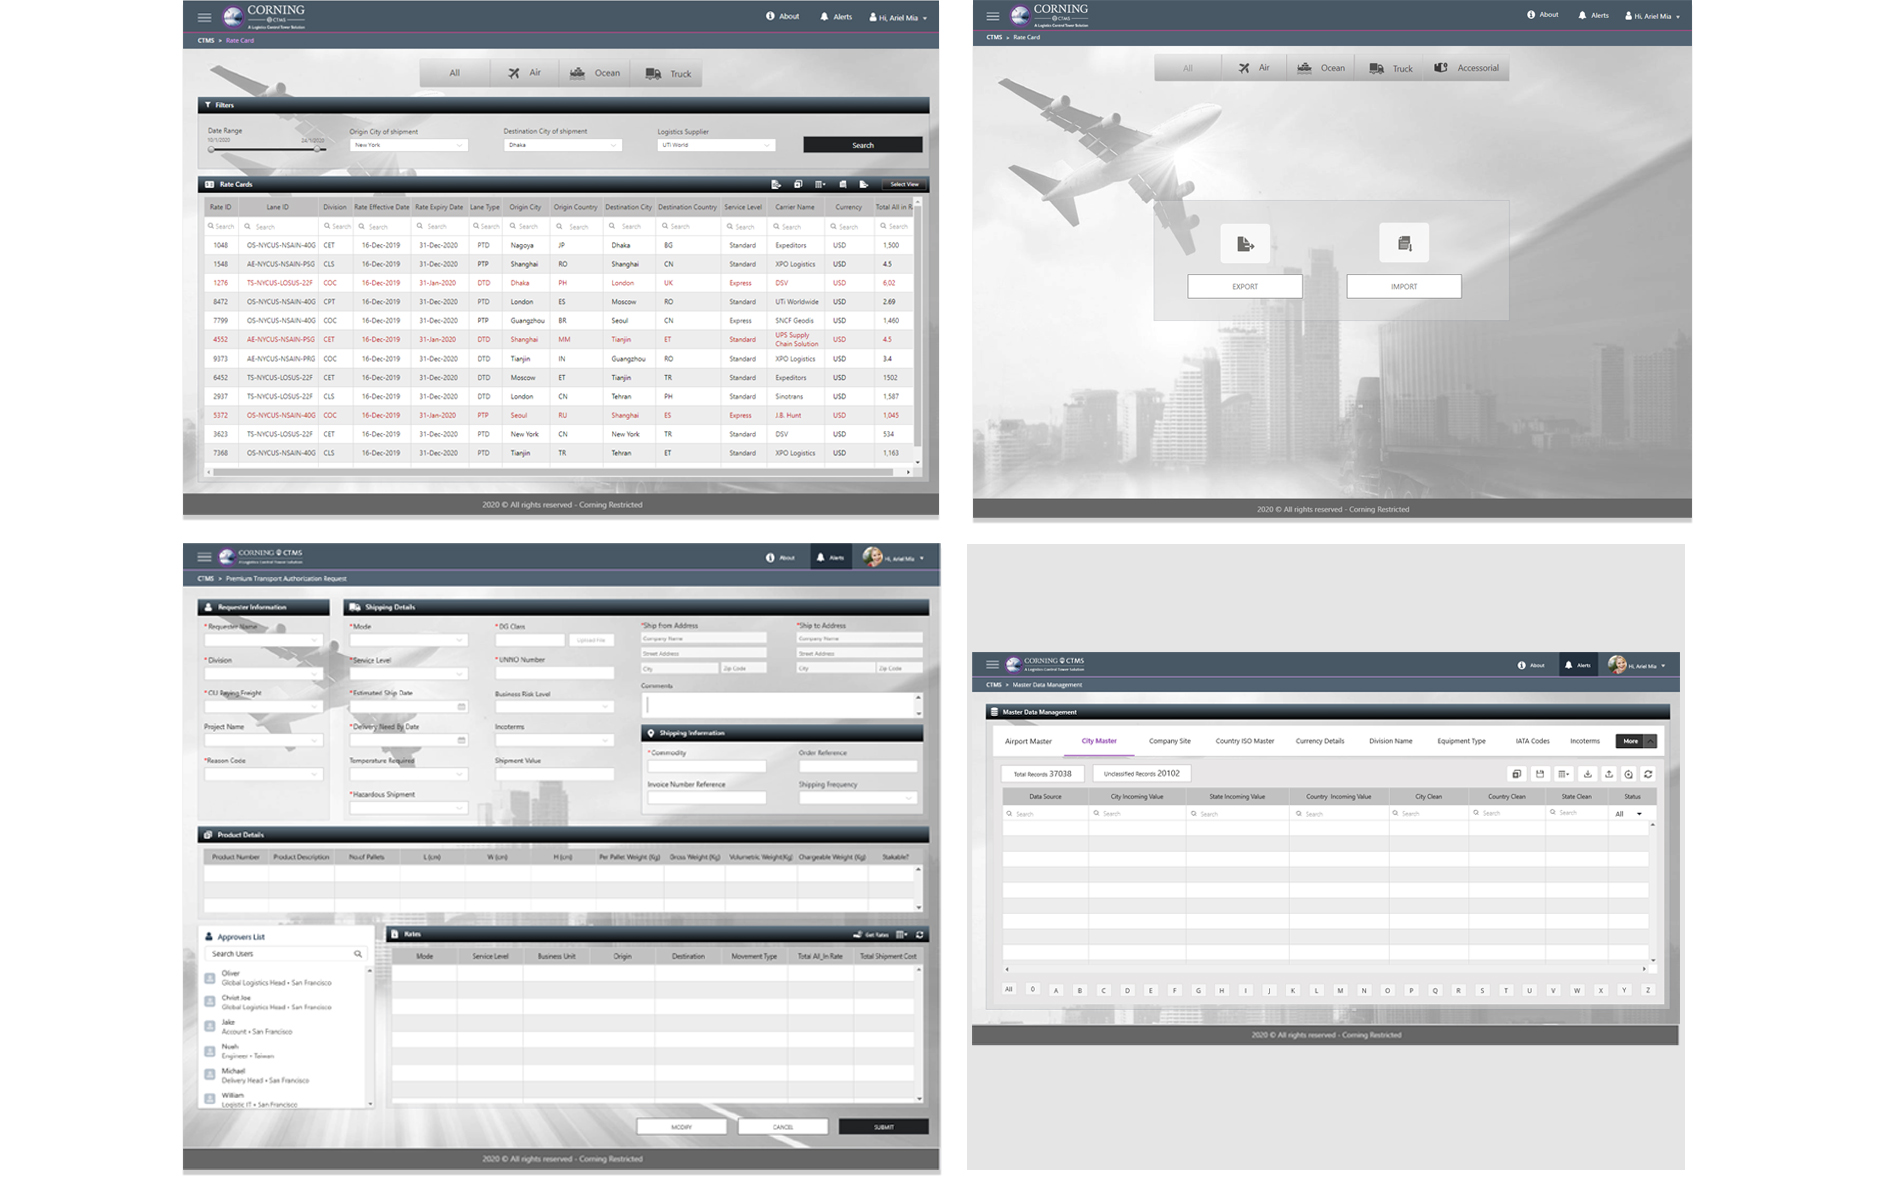Image resolution: width=1900 pixels, height=1200 pixels.
Task: Open the Shipping Frequency dropdown
Action: pos(857,798)
